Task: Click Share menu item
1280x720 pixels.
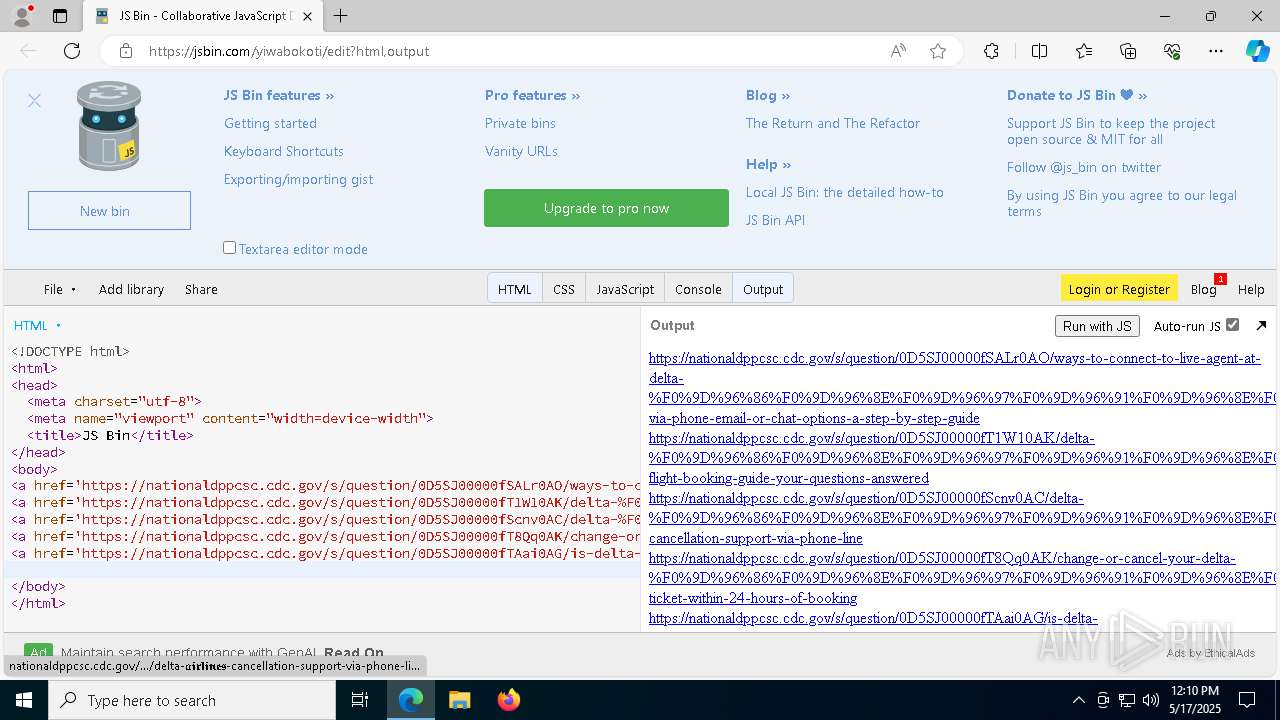Action: (x=201, y=289)
